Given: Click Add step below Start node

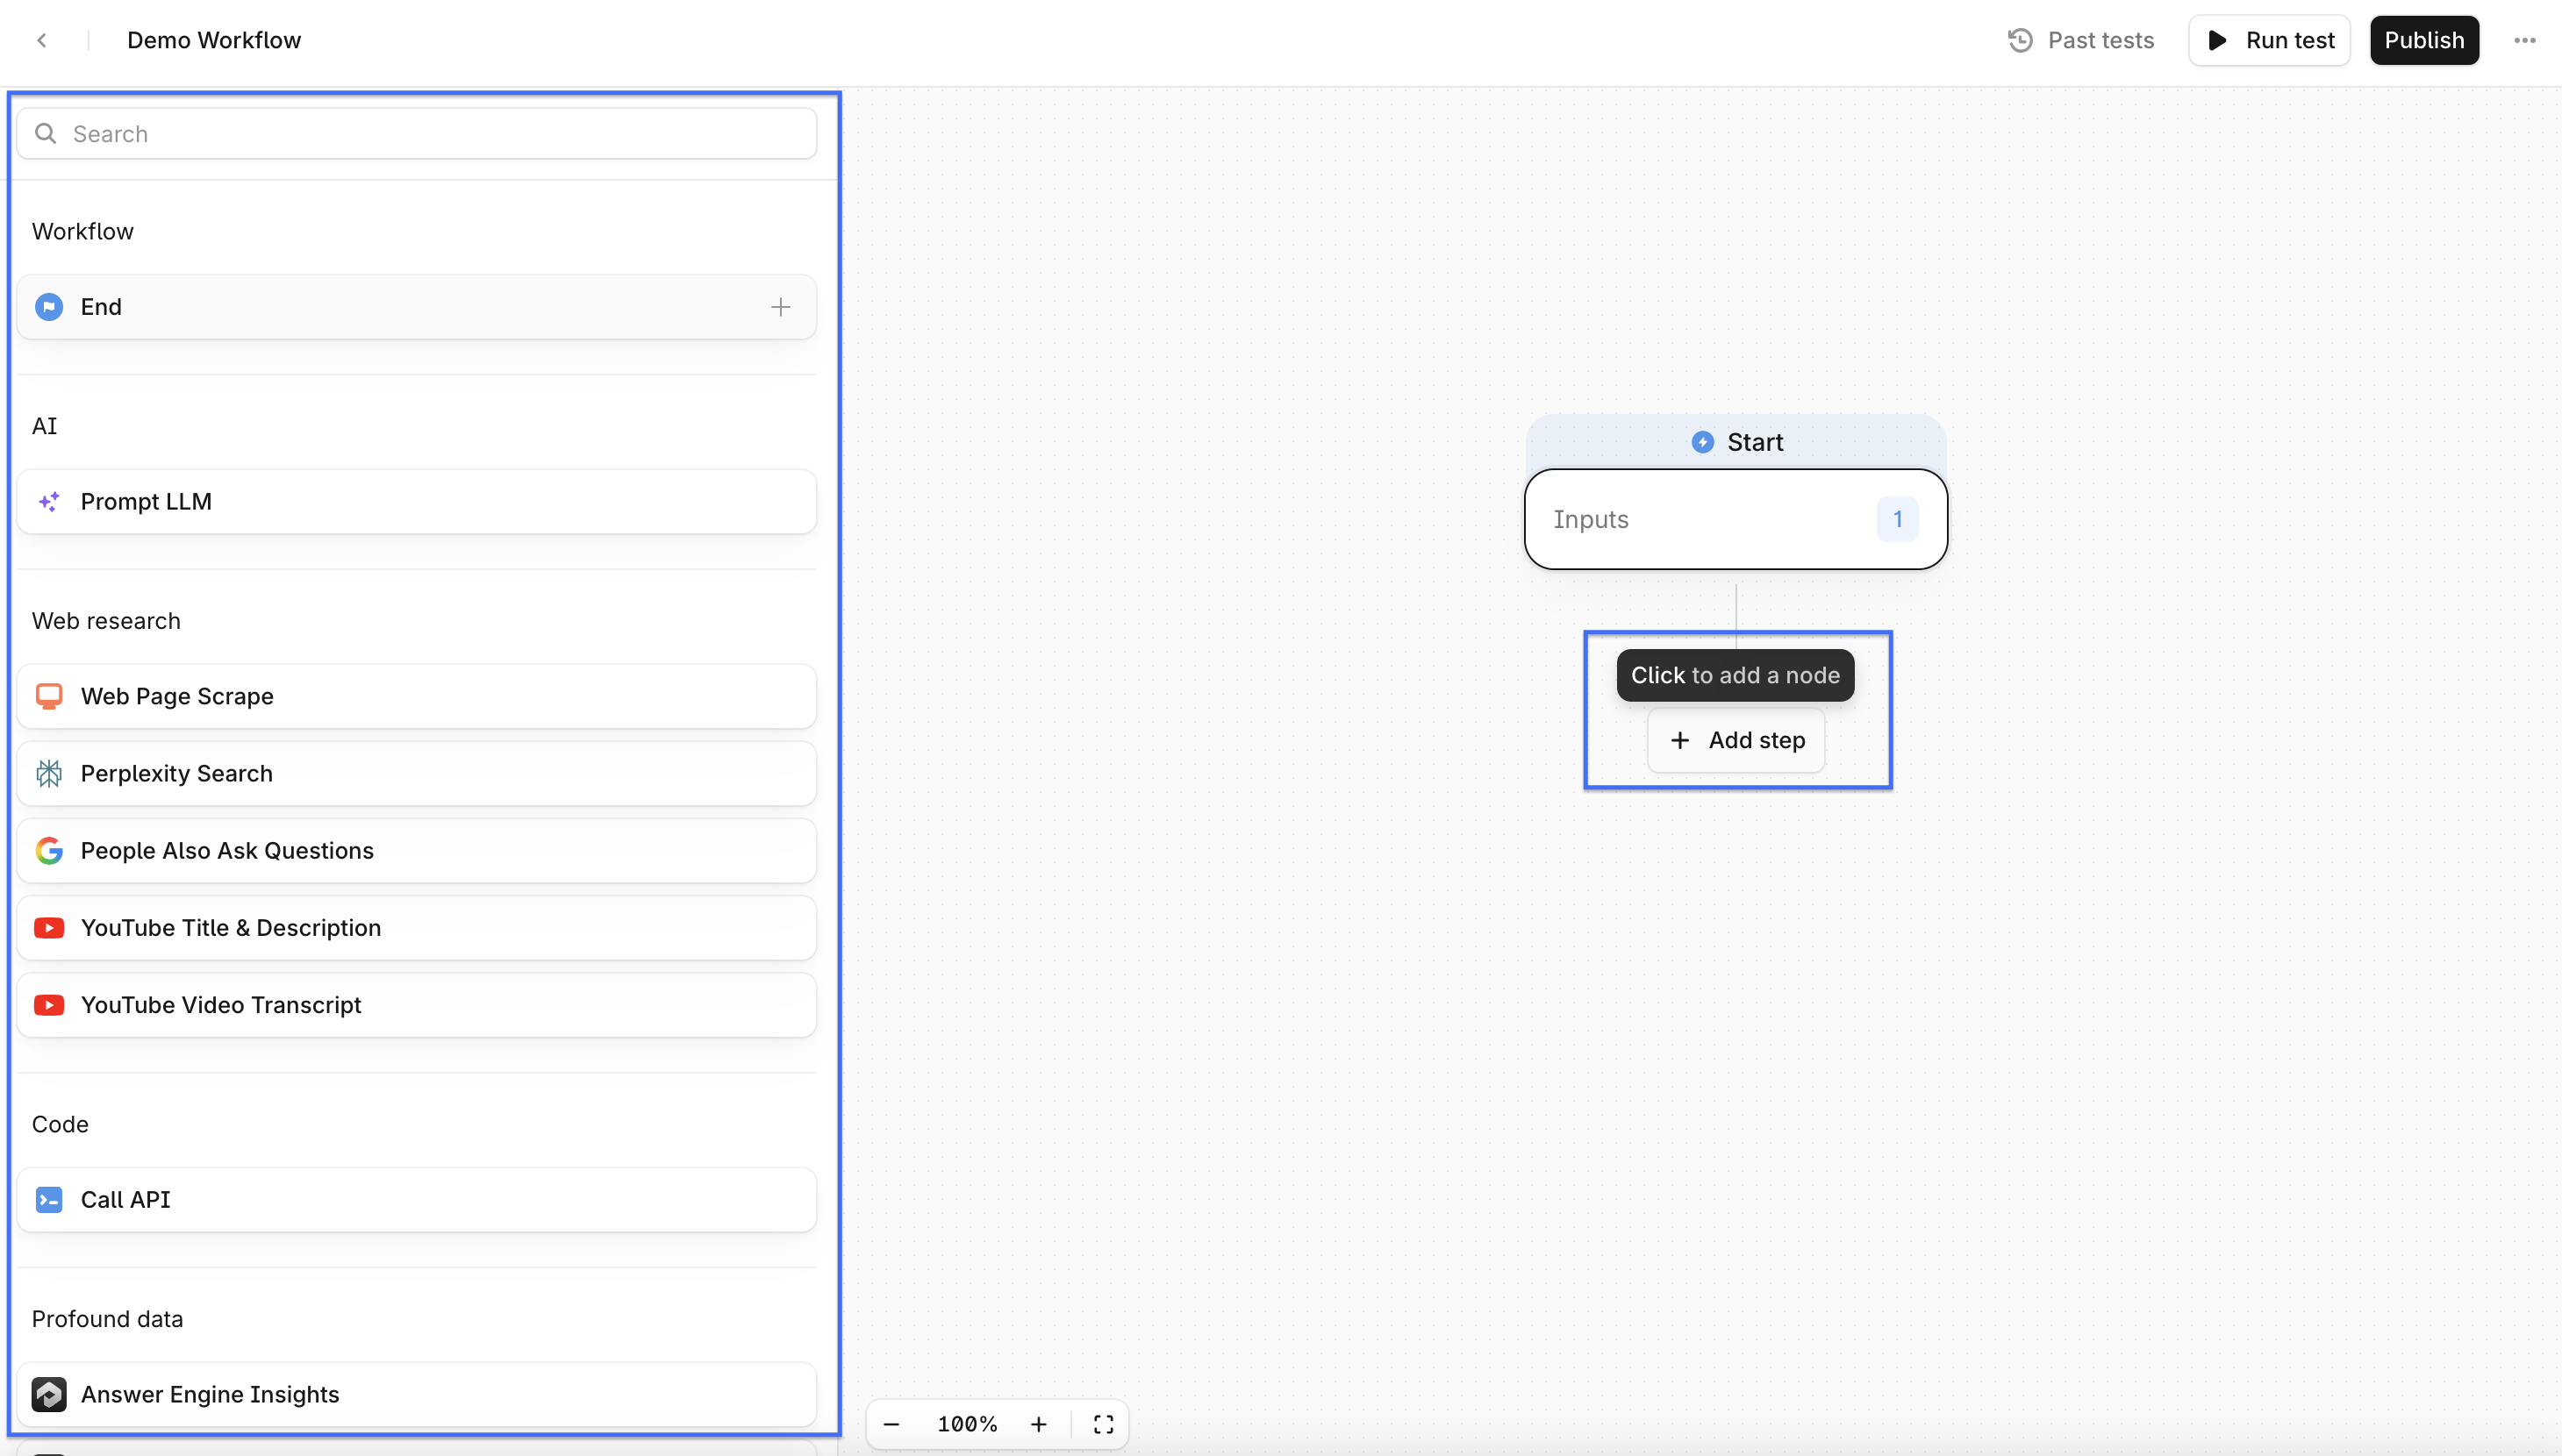Looking at the screenshot, I should coord(1736,740).
